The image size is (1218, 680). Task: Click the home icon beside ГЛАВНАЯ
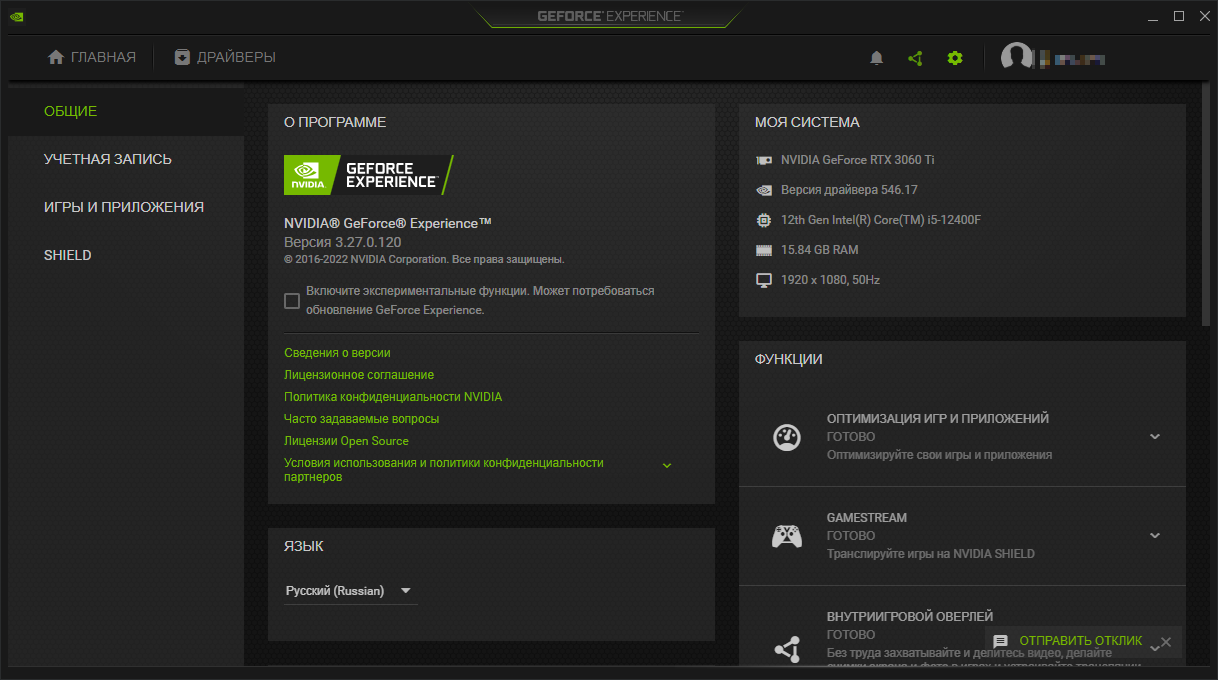pyautogui.click(x=56, y=57)
